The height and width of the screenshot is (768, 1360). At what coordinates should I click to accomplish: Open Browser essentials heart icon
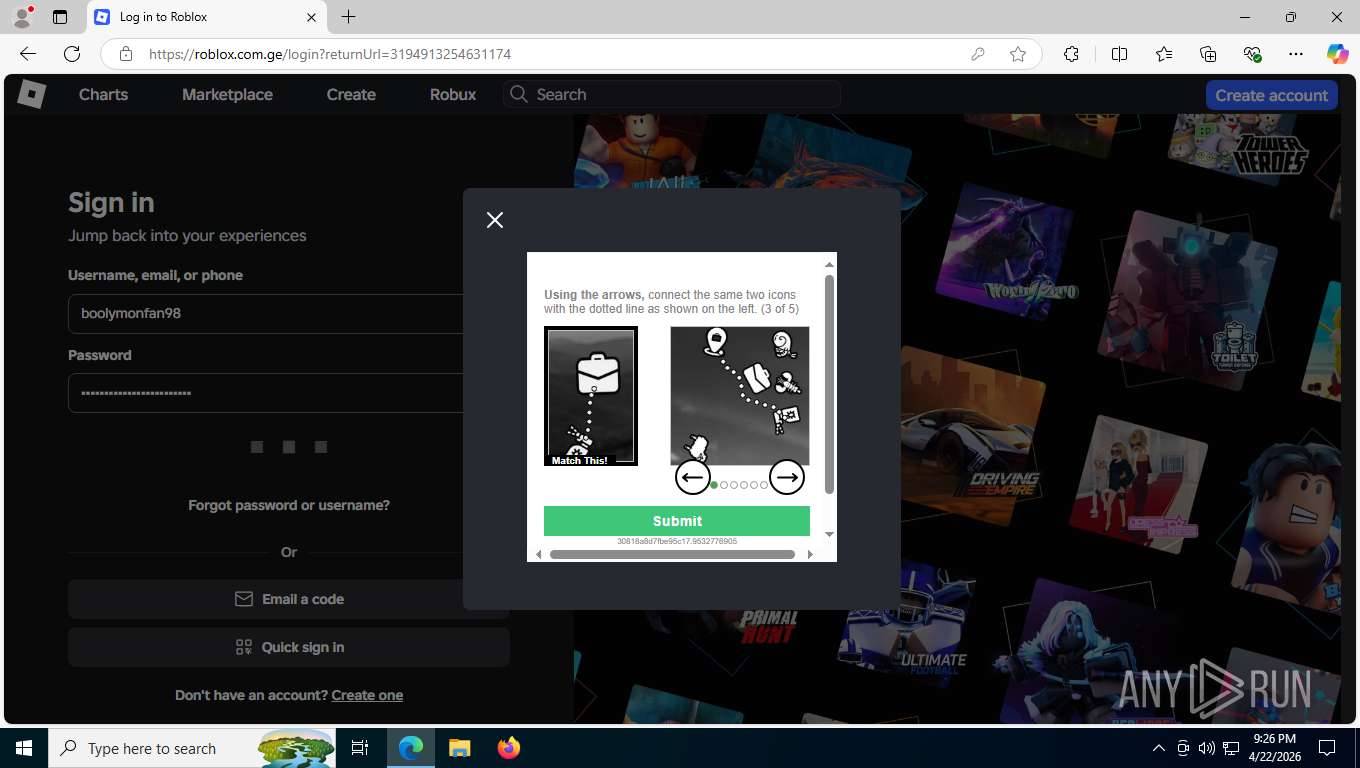1252,54
